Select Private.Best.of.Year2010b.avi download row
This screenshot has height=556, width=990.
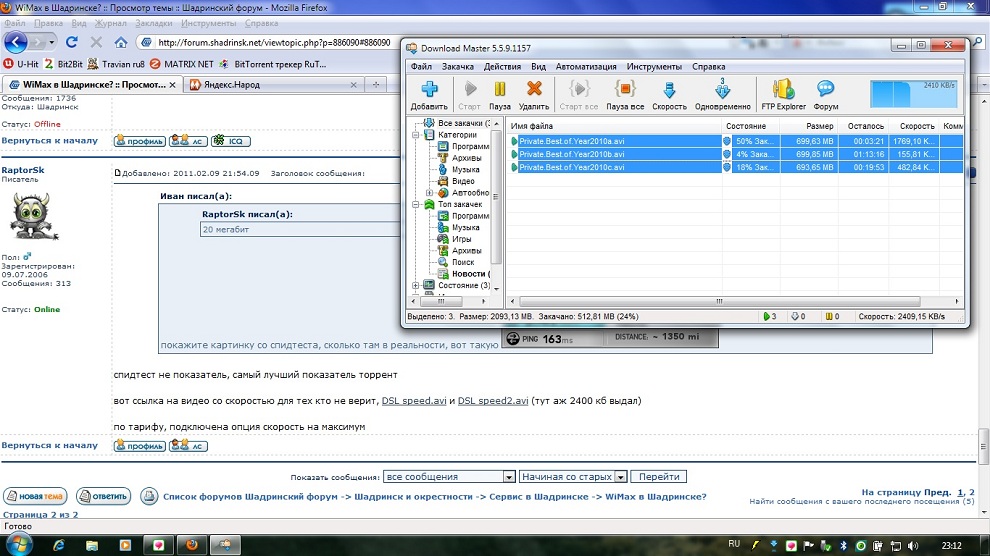pyautogui.click(x=736, y=154)
